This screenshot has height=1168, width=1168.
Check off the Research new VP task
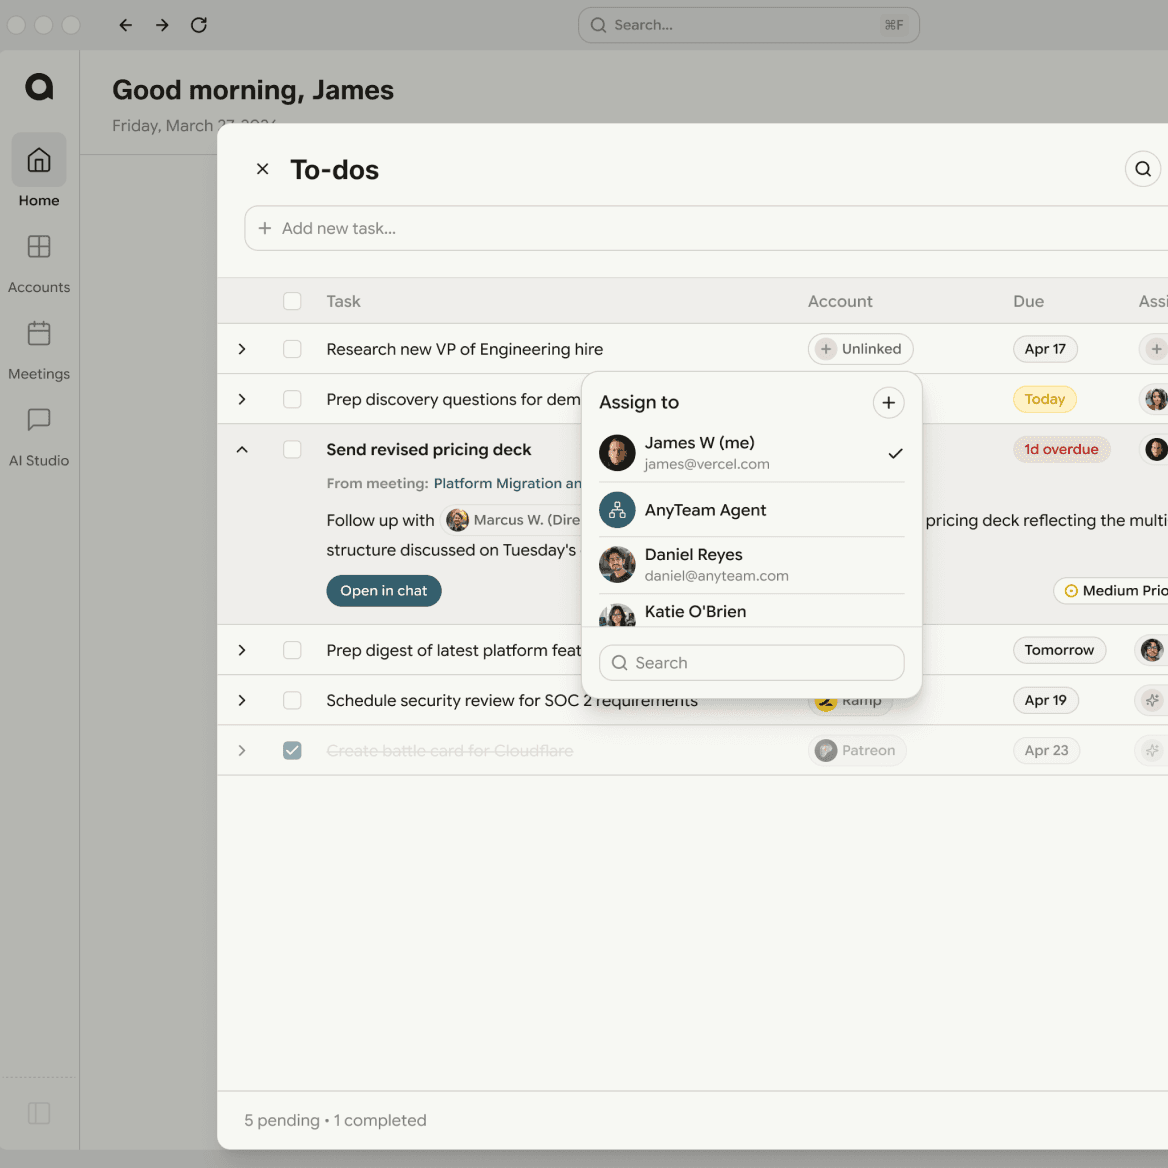(292, 349)
